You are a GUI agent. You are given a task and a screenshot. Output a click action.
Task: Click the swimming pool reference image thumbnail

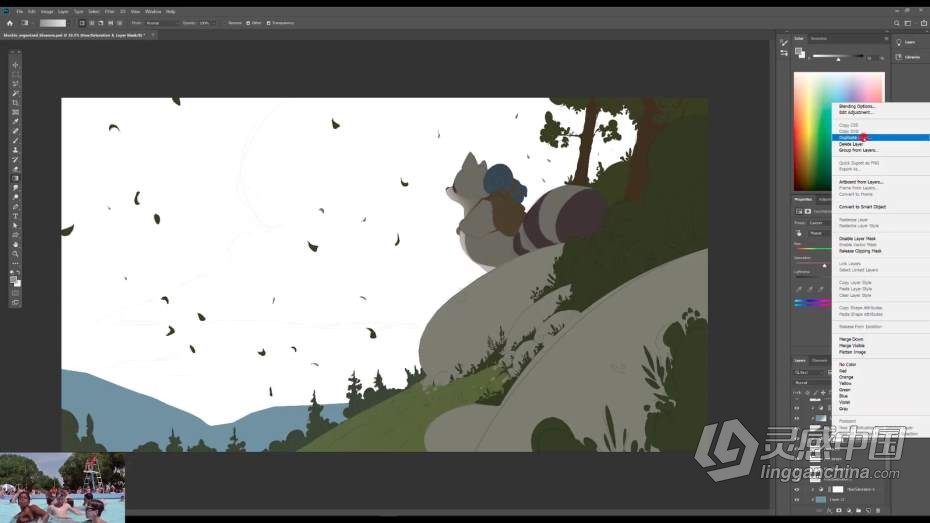click(62, 487)
